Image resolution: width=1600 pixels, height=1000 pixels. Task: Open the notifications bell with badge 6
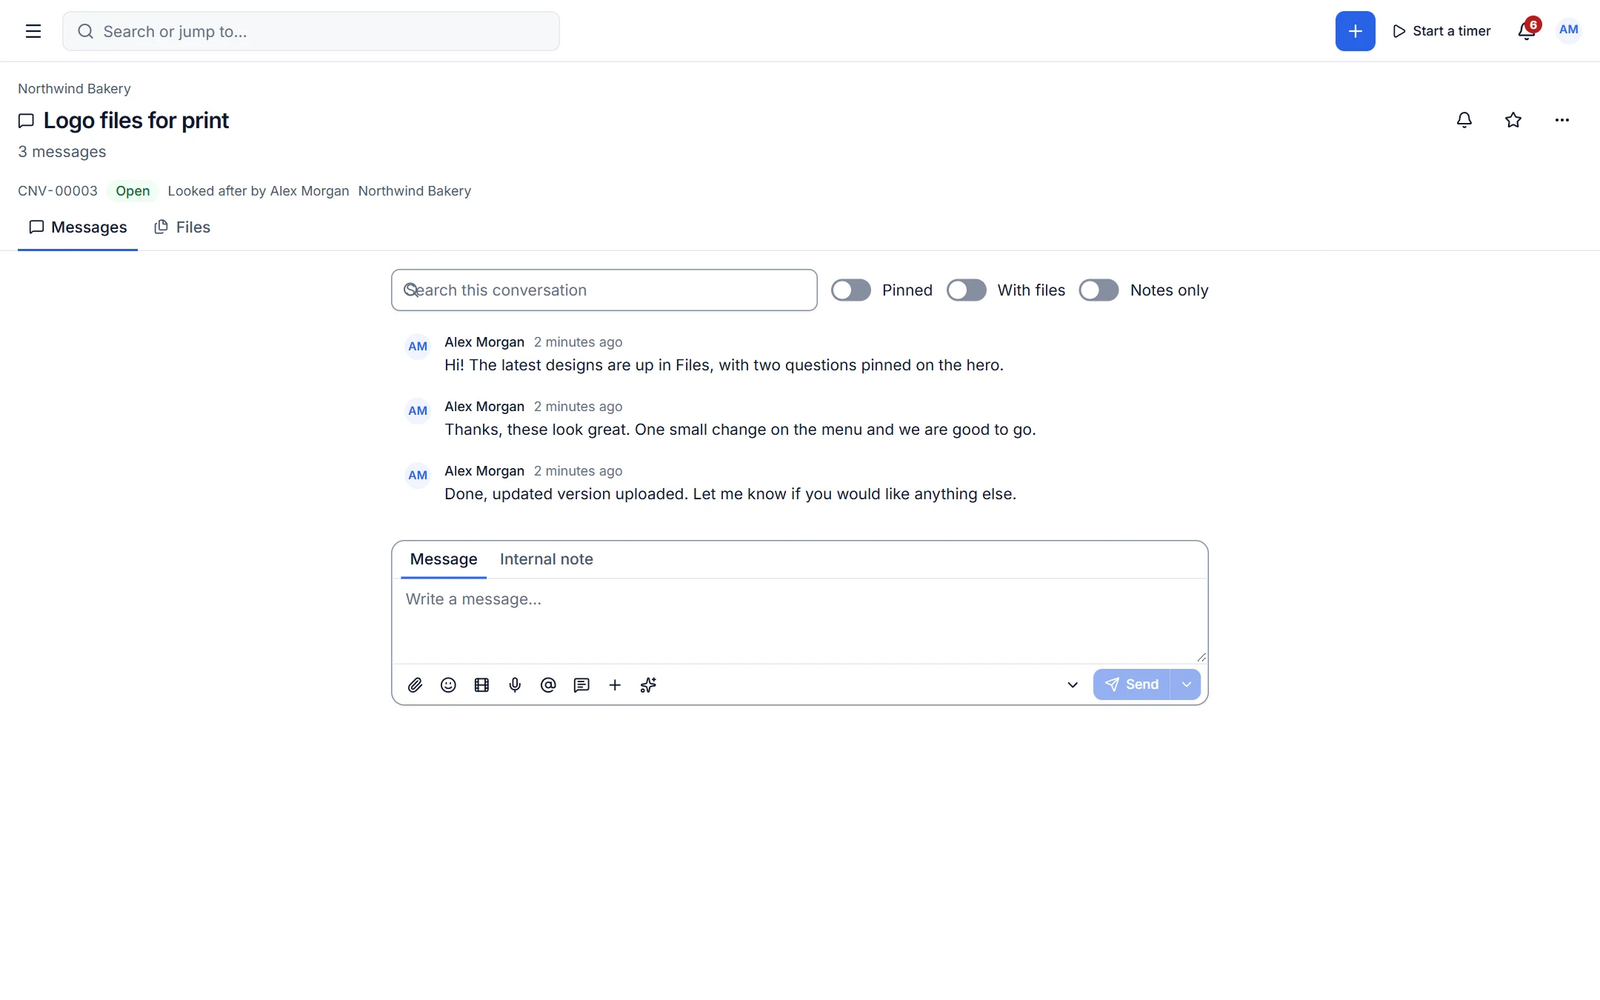point(1527,30)
